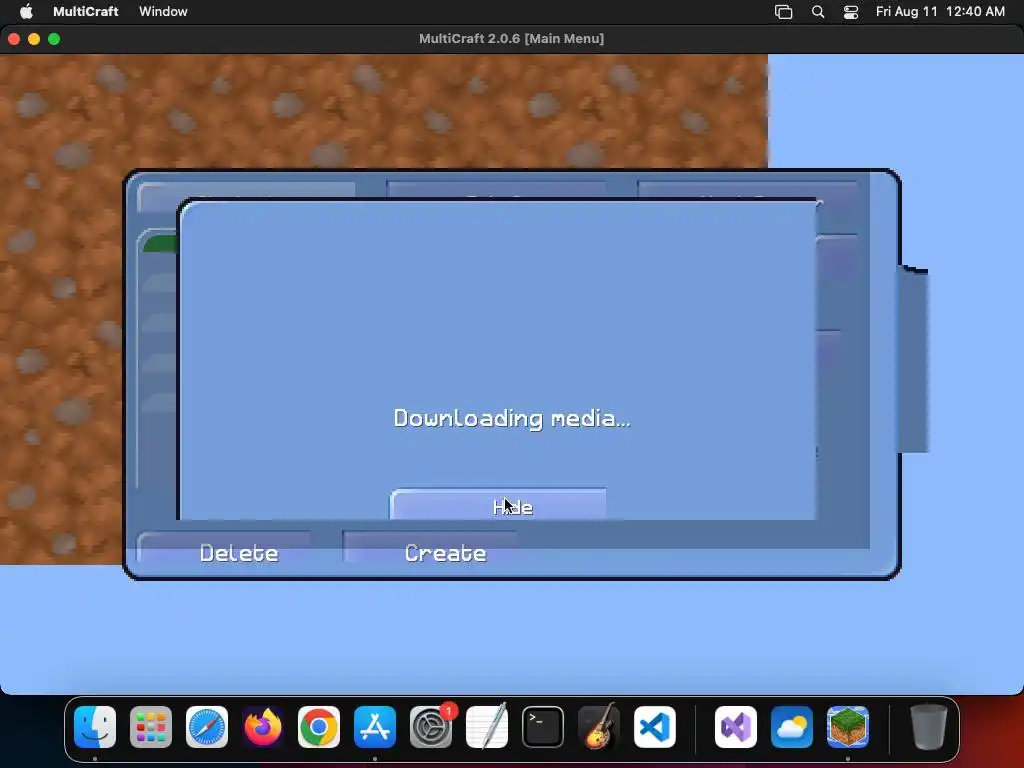
Task: Open App Store from the dock
Action: pyautogui.click(x=375, y=727)
